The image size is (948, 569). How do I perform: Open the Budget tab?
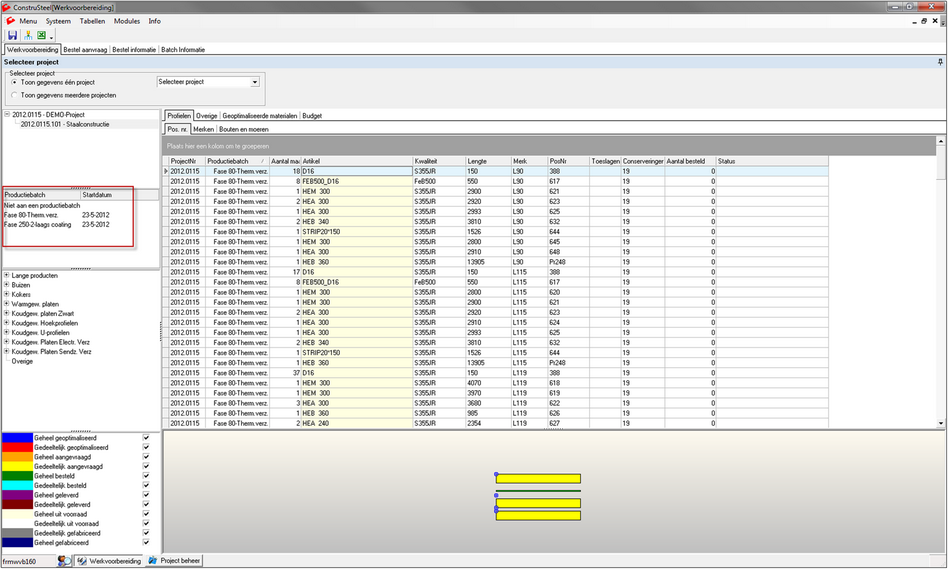[312, 115]
